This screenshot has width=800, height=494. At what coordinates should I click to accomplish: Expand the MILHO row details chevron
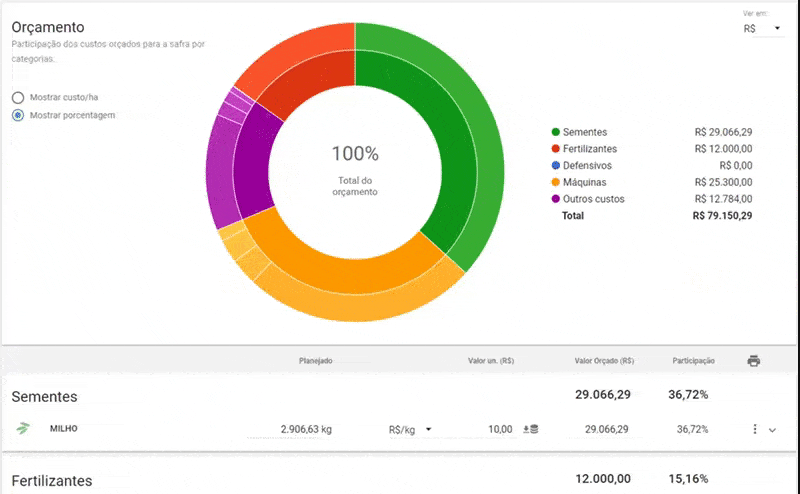pyautogui.click(x=772, y=430)
